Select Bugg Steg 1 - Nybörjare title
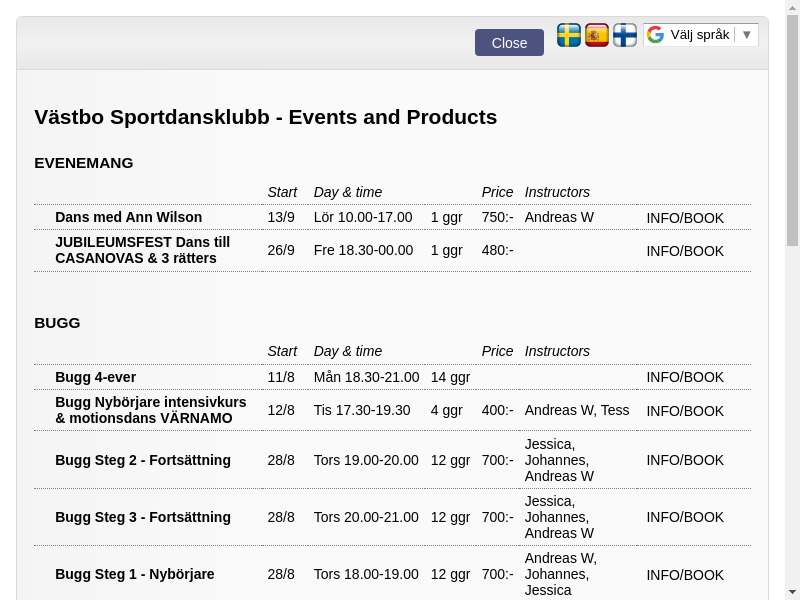The width and height of the screenshot is (800, 600). (x=135, y=574)
